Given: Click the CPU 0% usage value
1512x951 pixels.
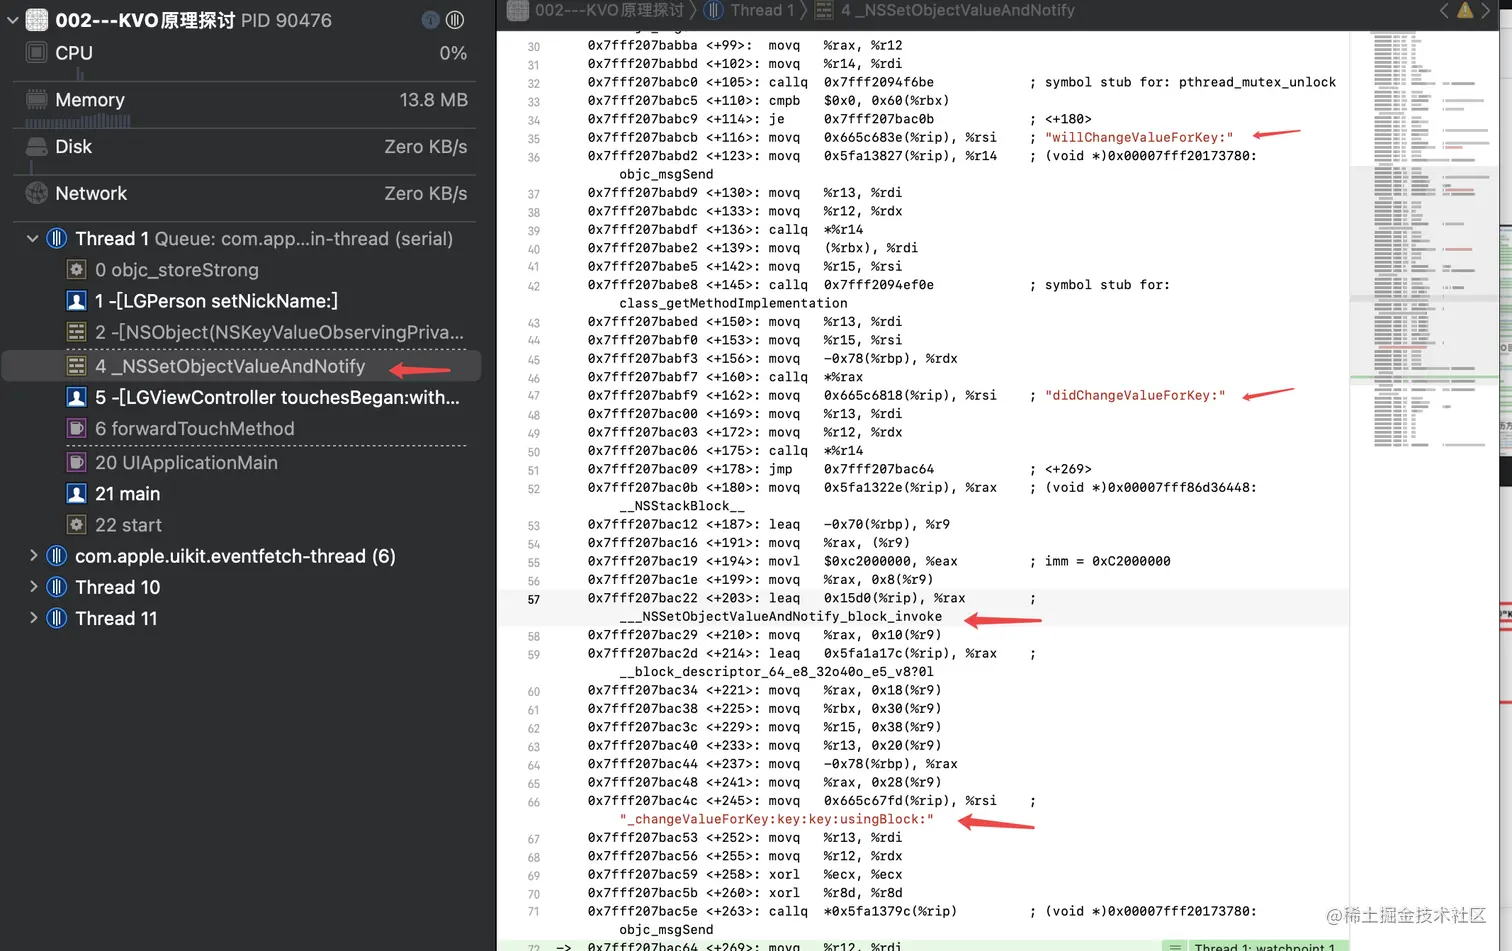Looking at the screenshot, I should pos(453,53).
